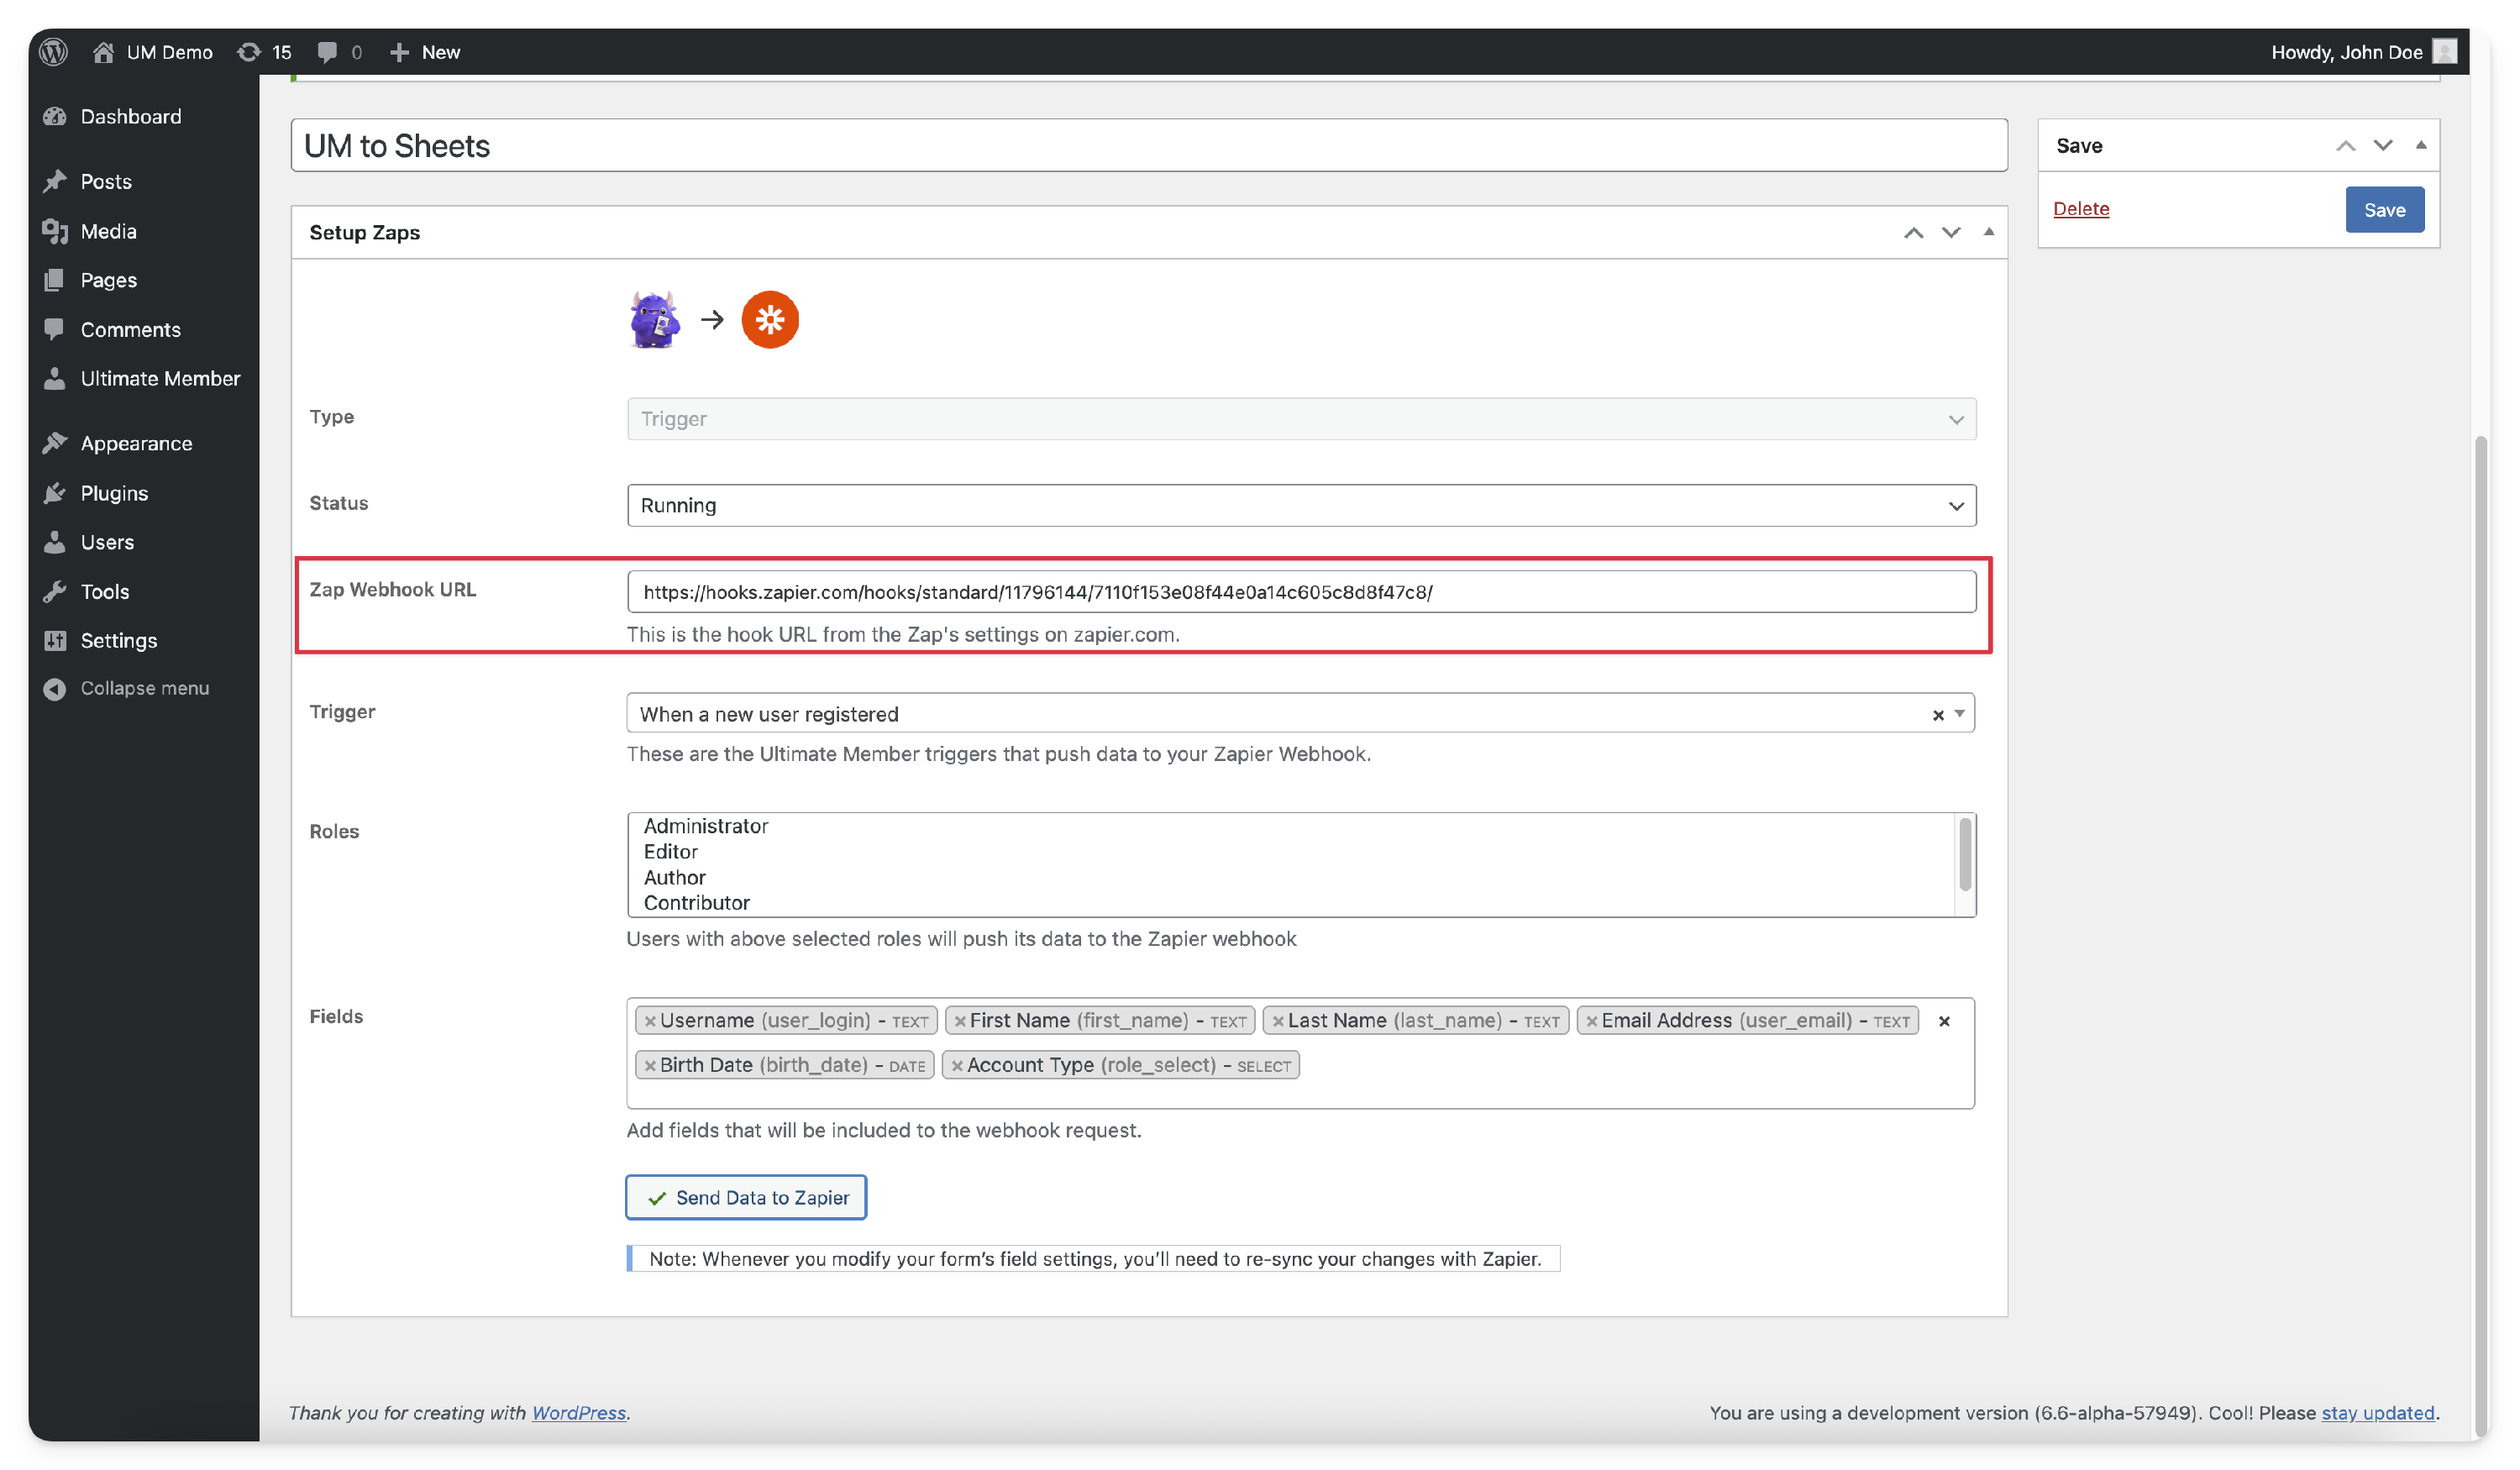Remove the Username field tag
Viewport: 2520px width, 1470px height.
649,1021
